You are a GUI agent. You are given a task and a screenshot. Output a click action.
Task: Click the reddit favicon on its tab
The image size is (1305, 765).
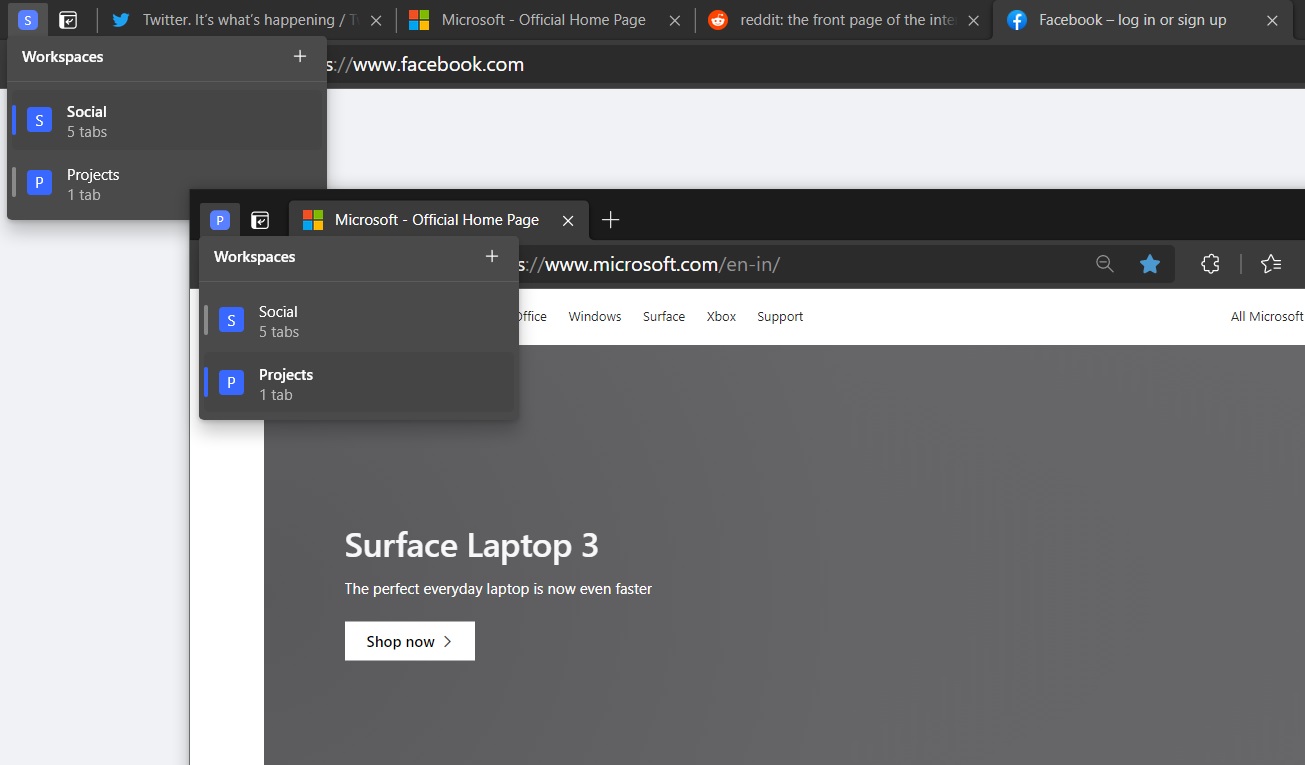[x=716, y=19]
